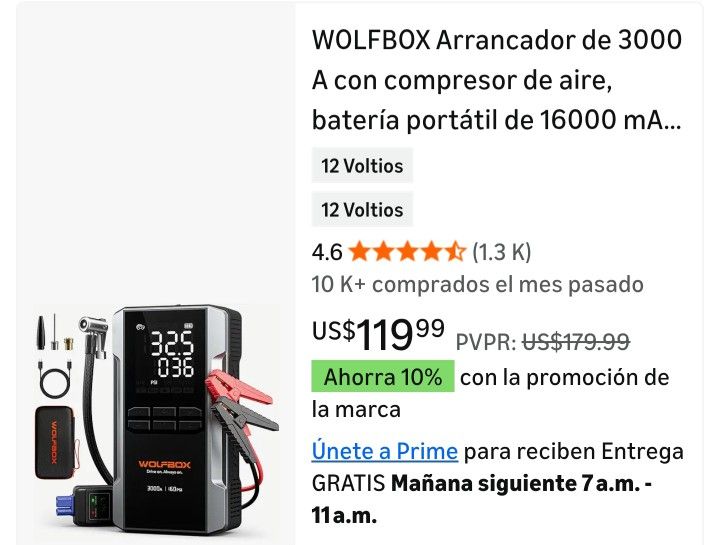Select the first 12 Voltios option badge

tap(362, 166)
